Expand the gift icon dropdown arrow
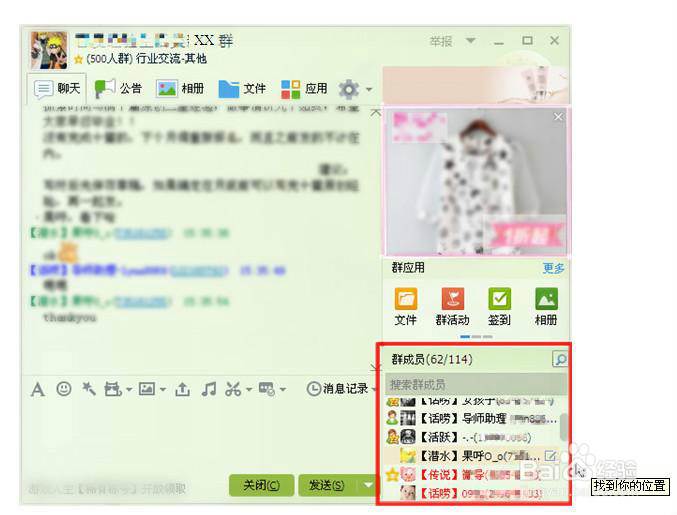The width and height of the screenshot is (677, 515). pos(129,390)
